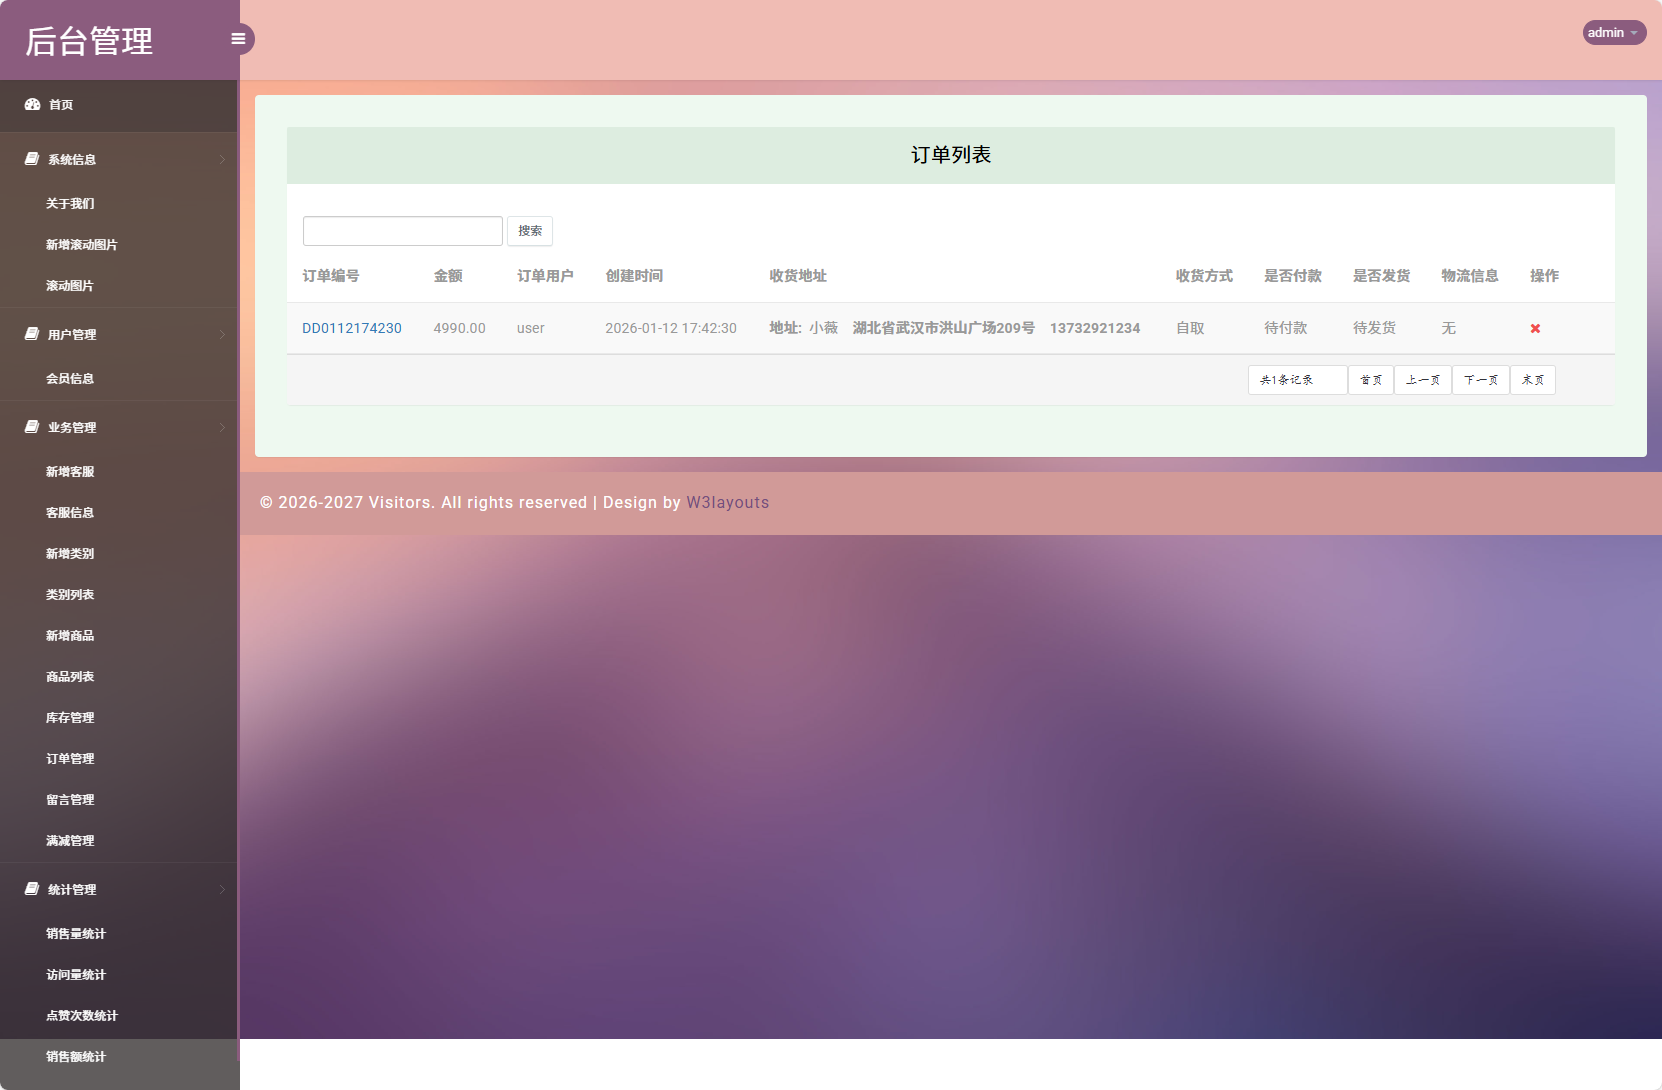
Task: Toggle the sidebar hamburger menu icon
Action: click(x=238, y=39)
